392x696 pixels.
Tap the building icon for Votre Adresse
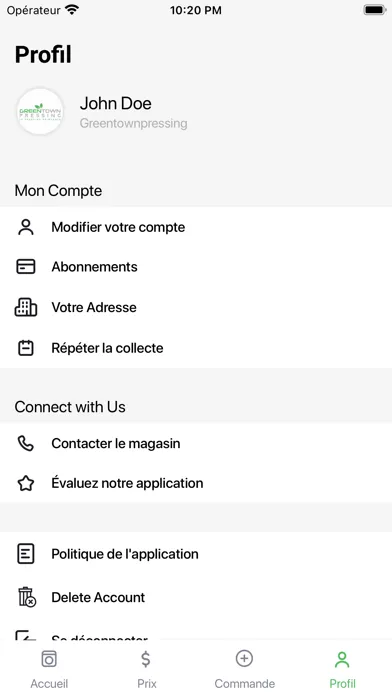pos(26,307)
